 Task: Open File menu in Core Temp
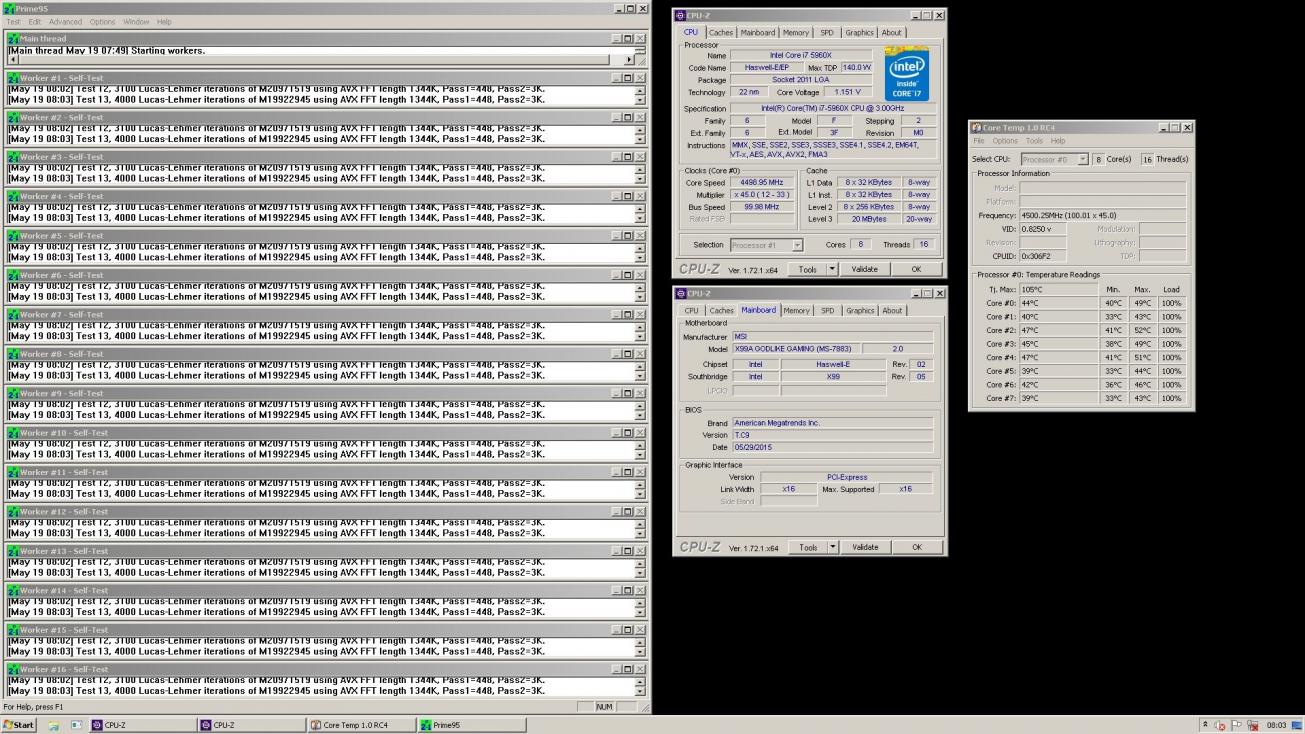(978, 141)
